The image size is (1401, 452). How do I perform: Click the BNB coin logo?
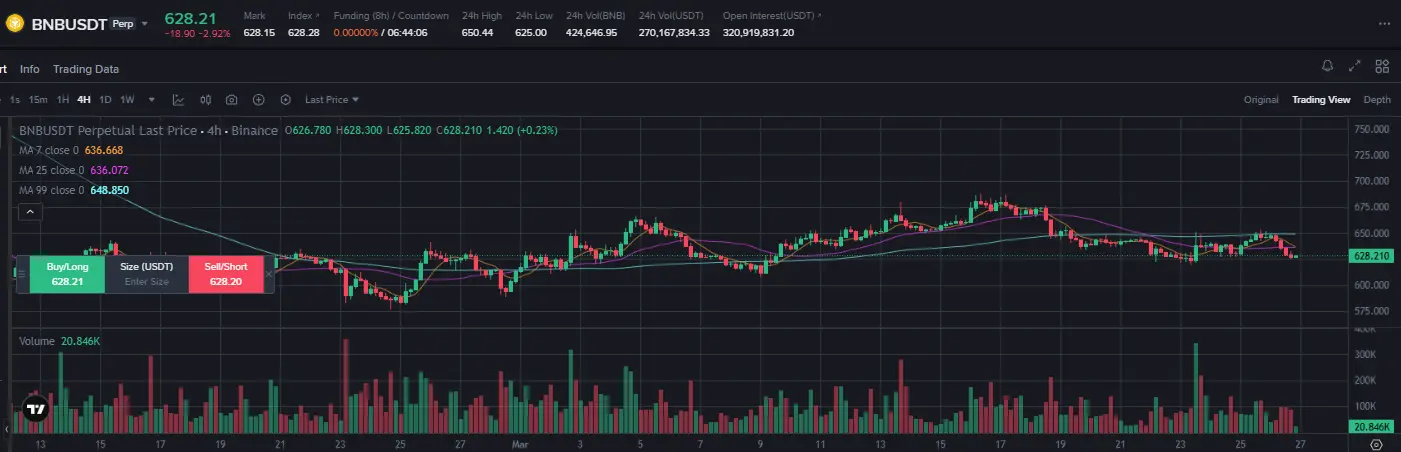[x=14, y=23]
